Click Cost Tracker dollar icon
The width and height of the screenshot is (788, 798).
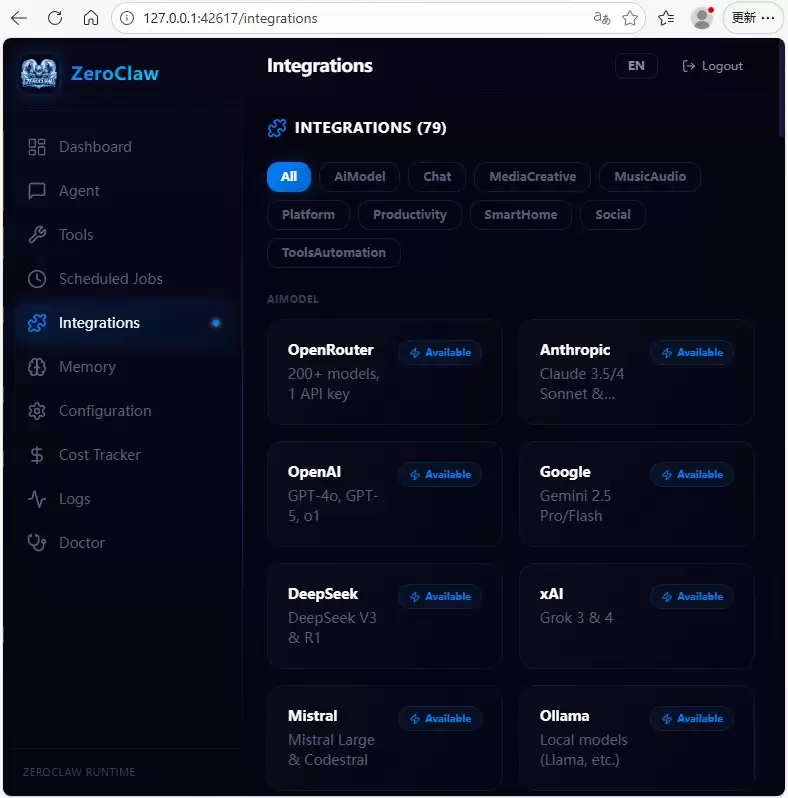tap(37, 455)
